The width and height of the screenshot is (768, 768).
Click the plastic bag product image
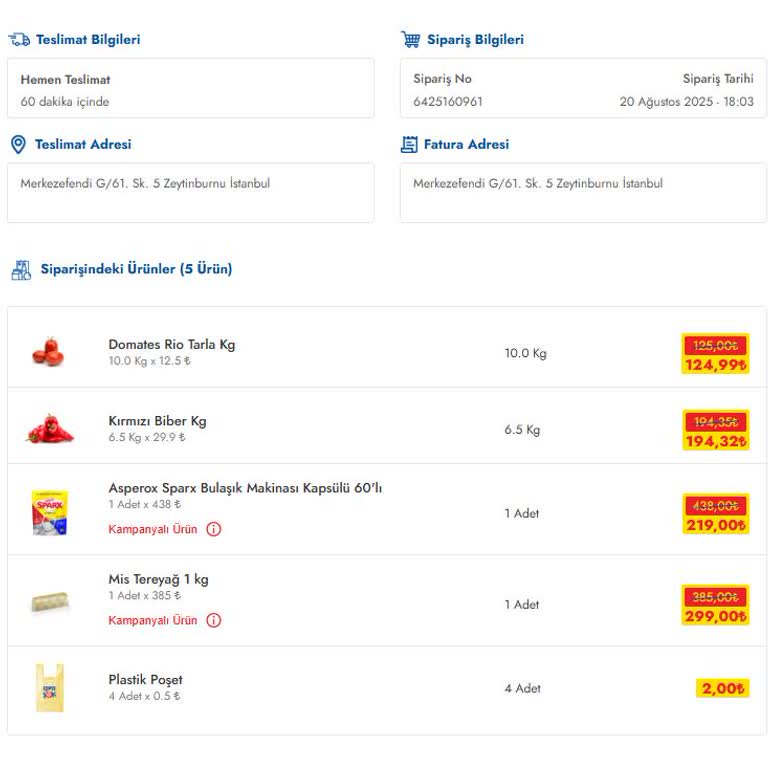(x=49, y=688)
